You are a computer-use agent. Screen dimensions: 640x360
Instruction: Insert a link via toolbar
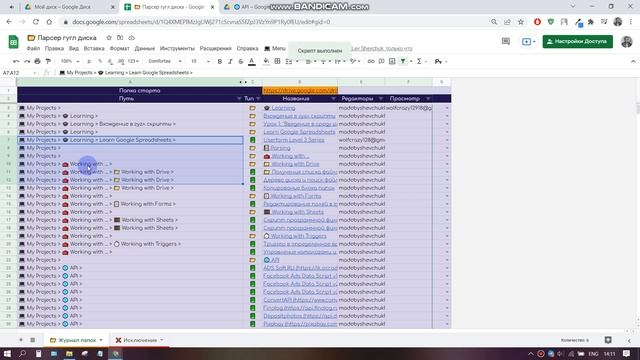coord(371,61)
